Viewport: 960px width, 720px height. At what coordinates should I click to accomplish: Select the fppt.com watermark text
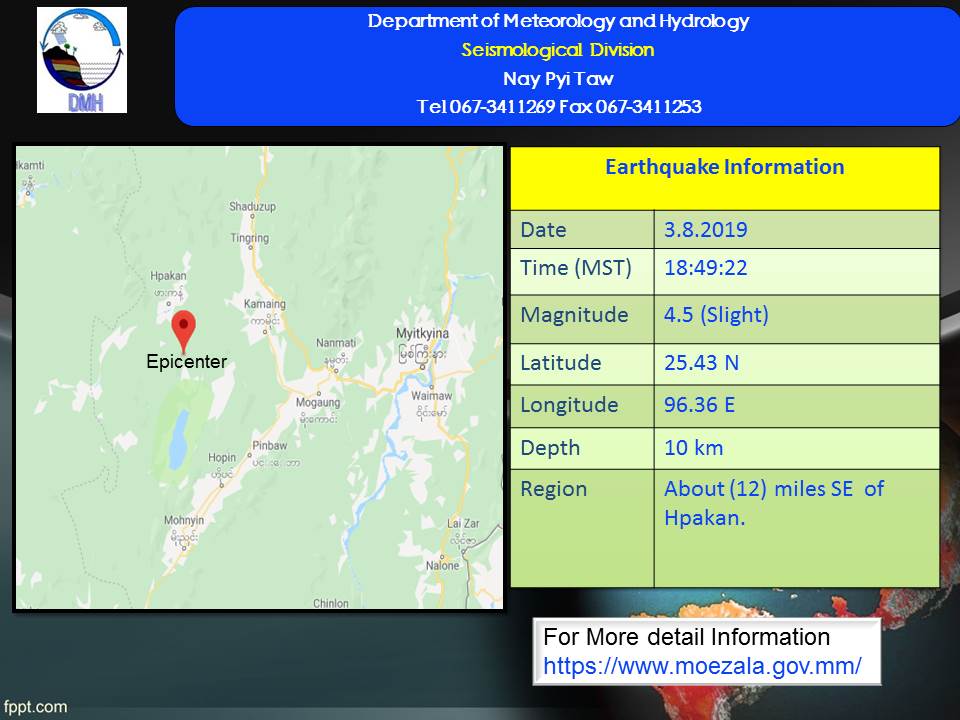(35, 707)
